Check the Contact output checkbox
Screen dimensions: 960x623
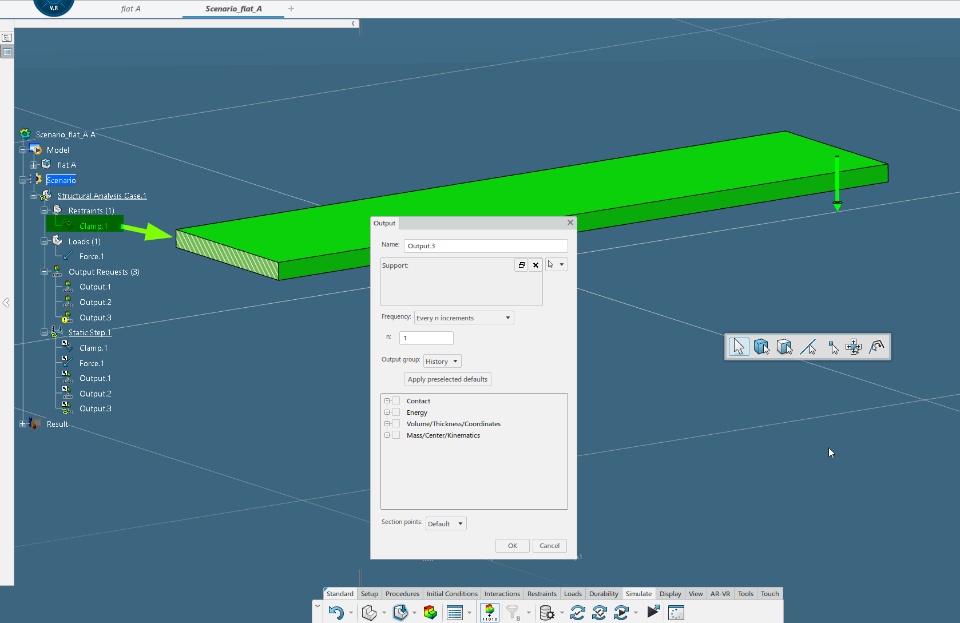396,401
